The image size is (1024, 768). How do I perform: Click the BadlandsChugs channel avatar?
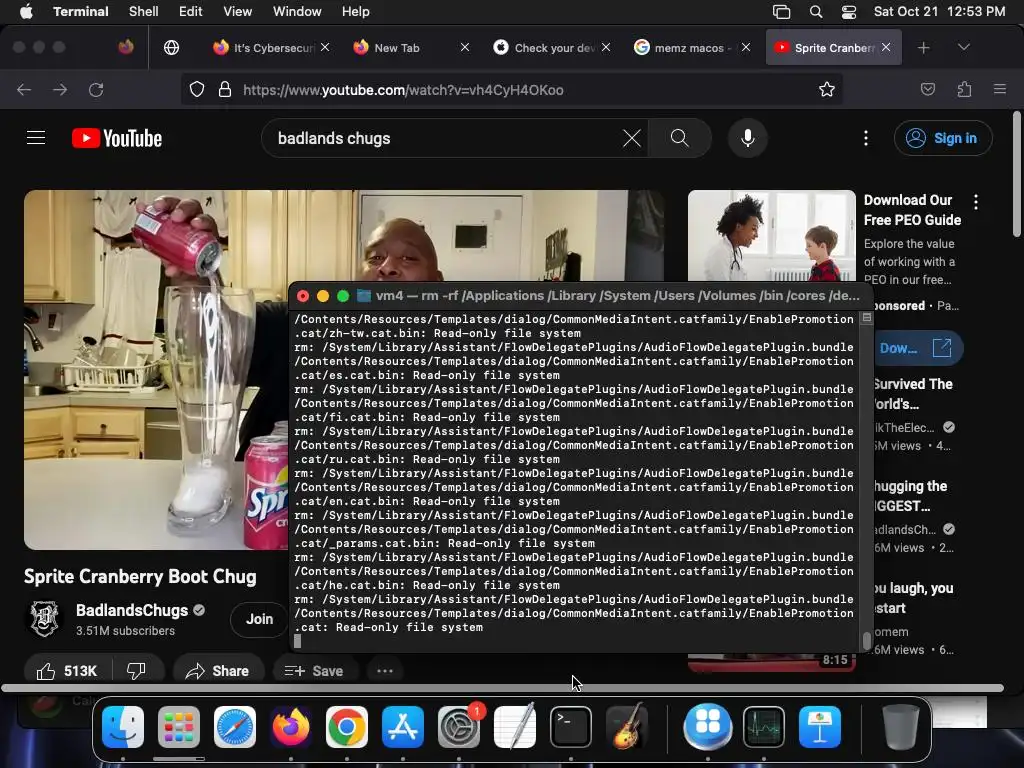(x=44, y=618)
